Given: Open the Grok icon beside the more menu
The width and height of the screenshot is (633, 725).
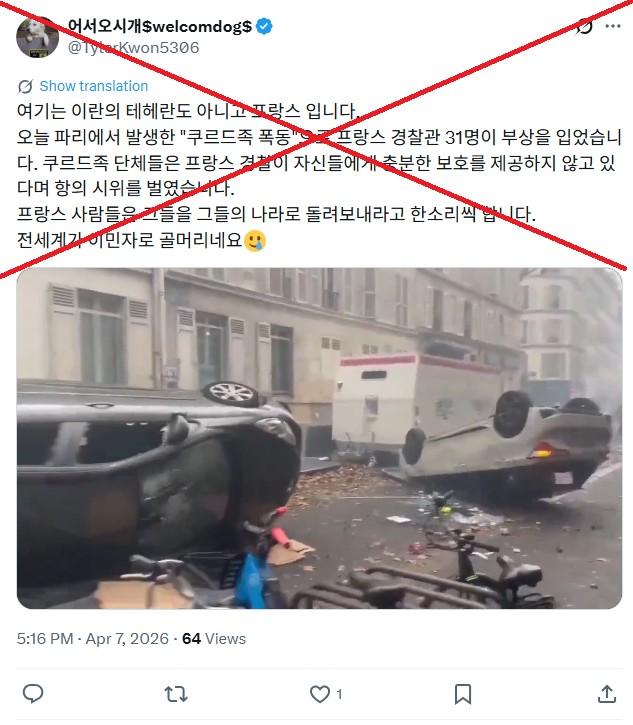Looking at the screenshot, I should 584,26.
